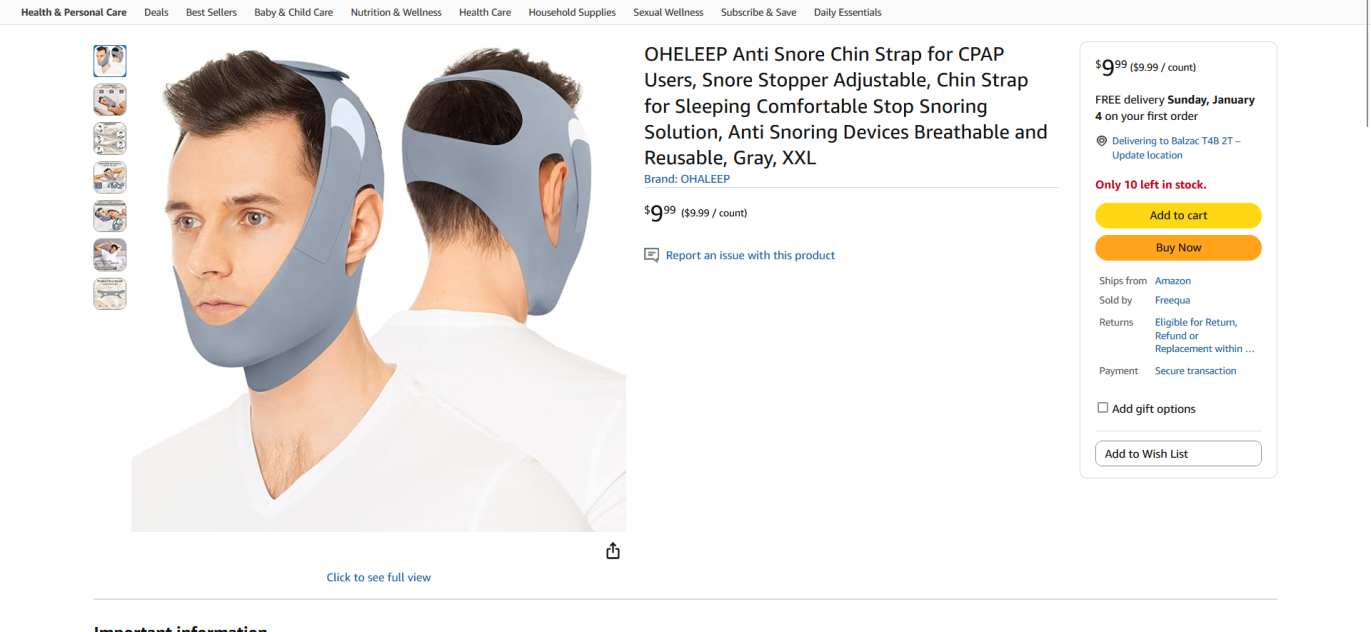Click the report issue speech bubble icon
The width and height of the screenshot is (1371, 632).
652,255
